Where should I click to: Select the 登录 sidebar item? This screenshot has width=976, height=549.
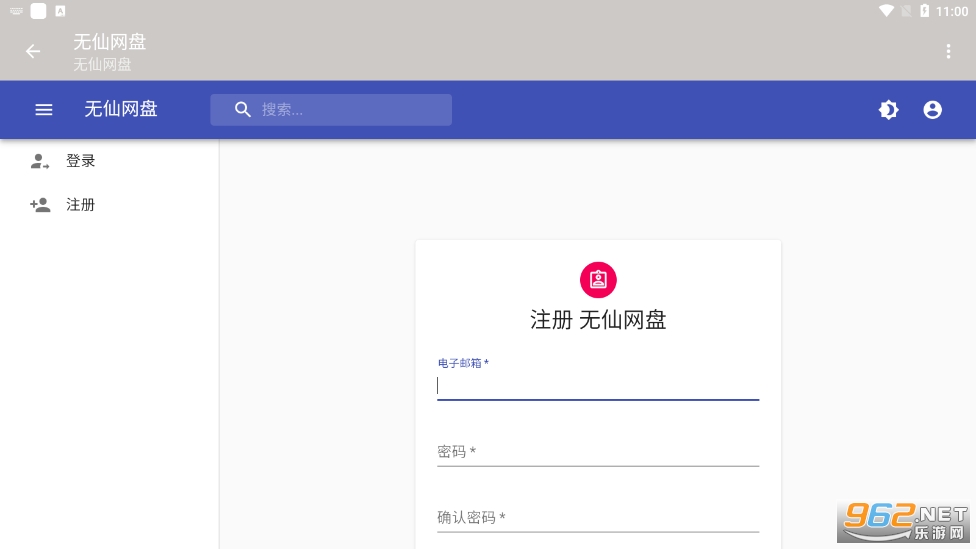coord(81,161)
